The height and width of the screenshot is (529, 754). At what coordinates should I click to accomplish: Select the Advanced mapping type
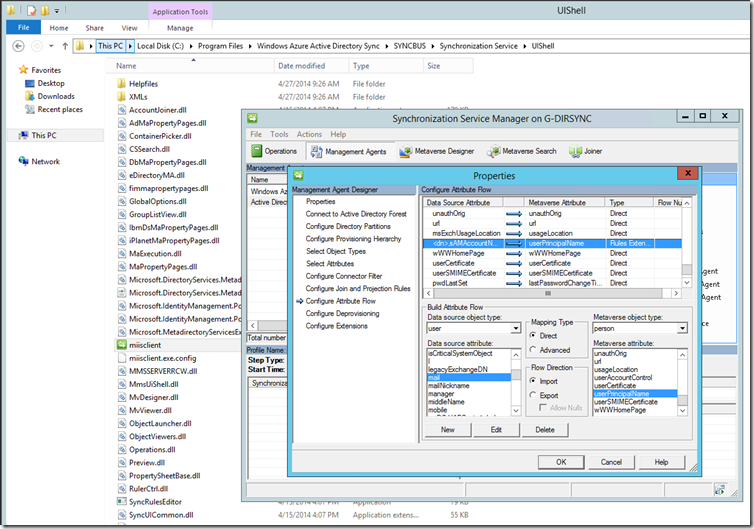533,350
